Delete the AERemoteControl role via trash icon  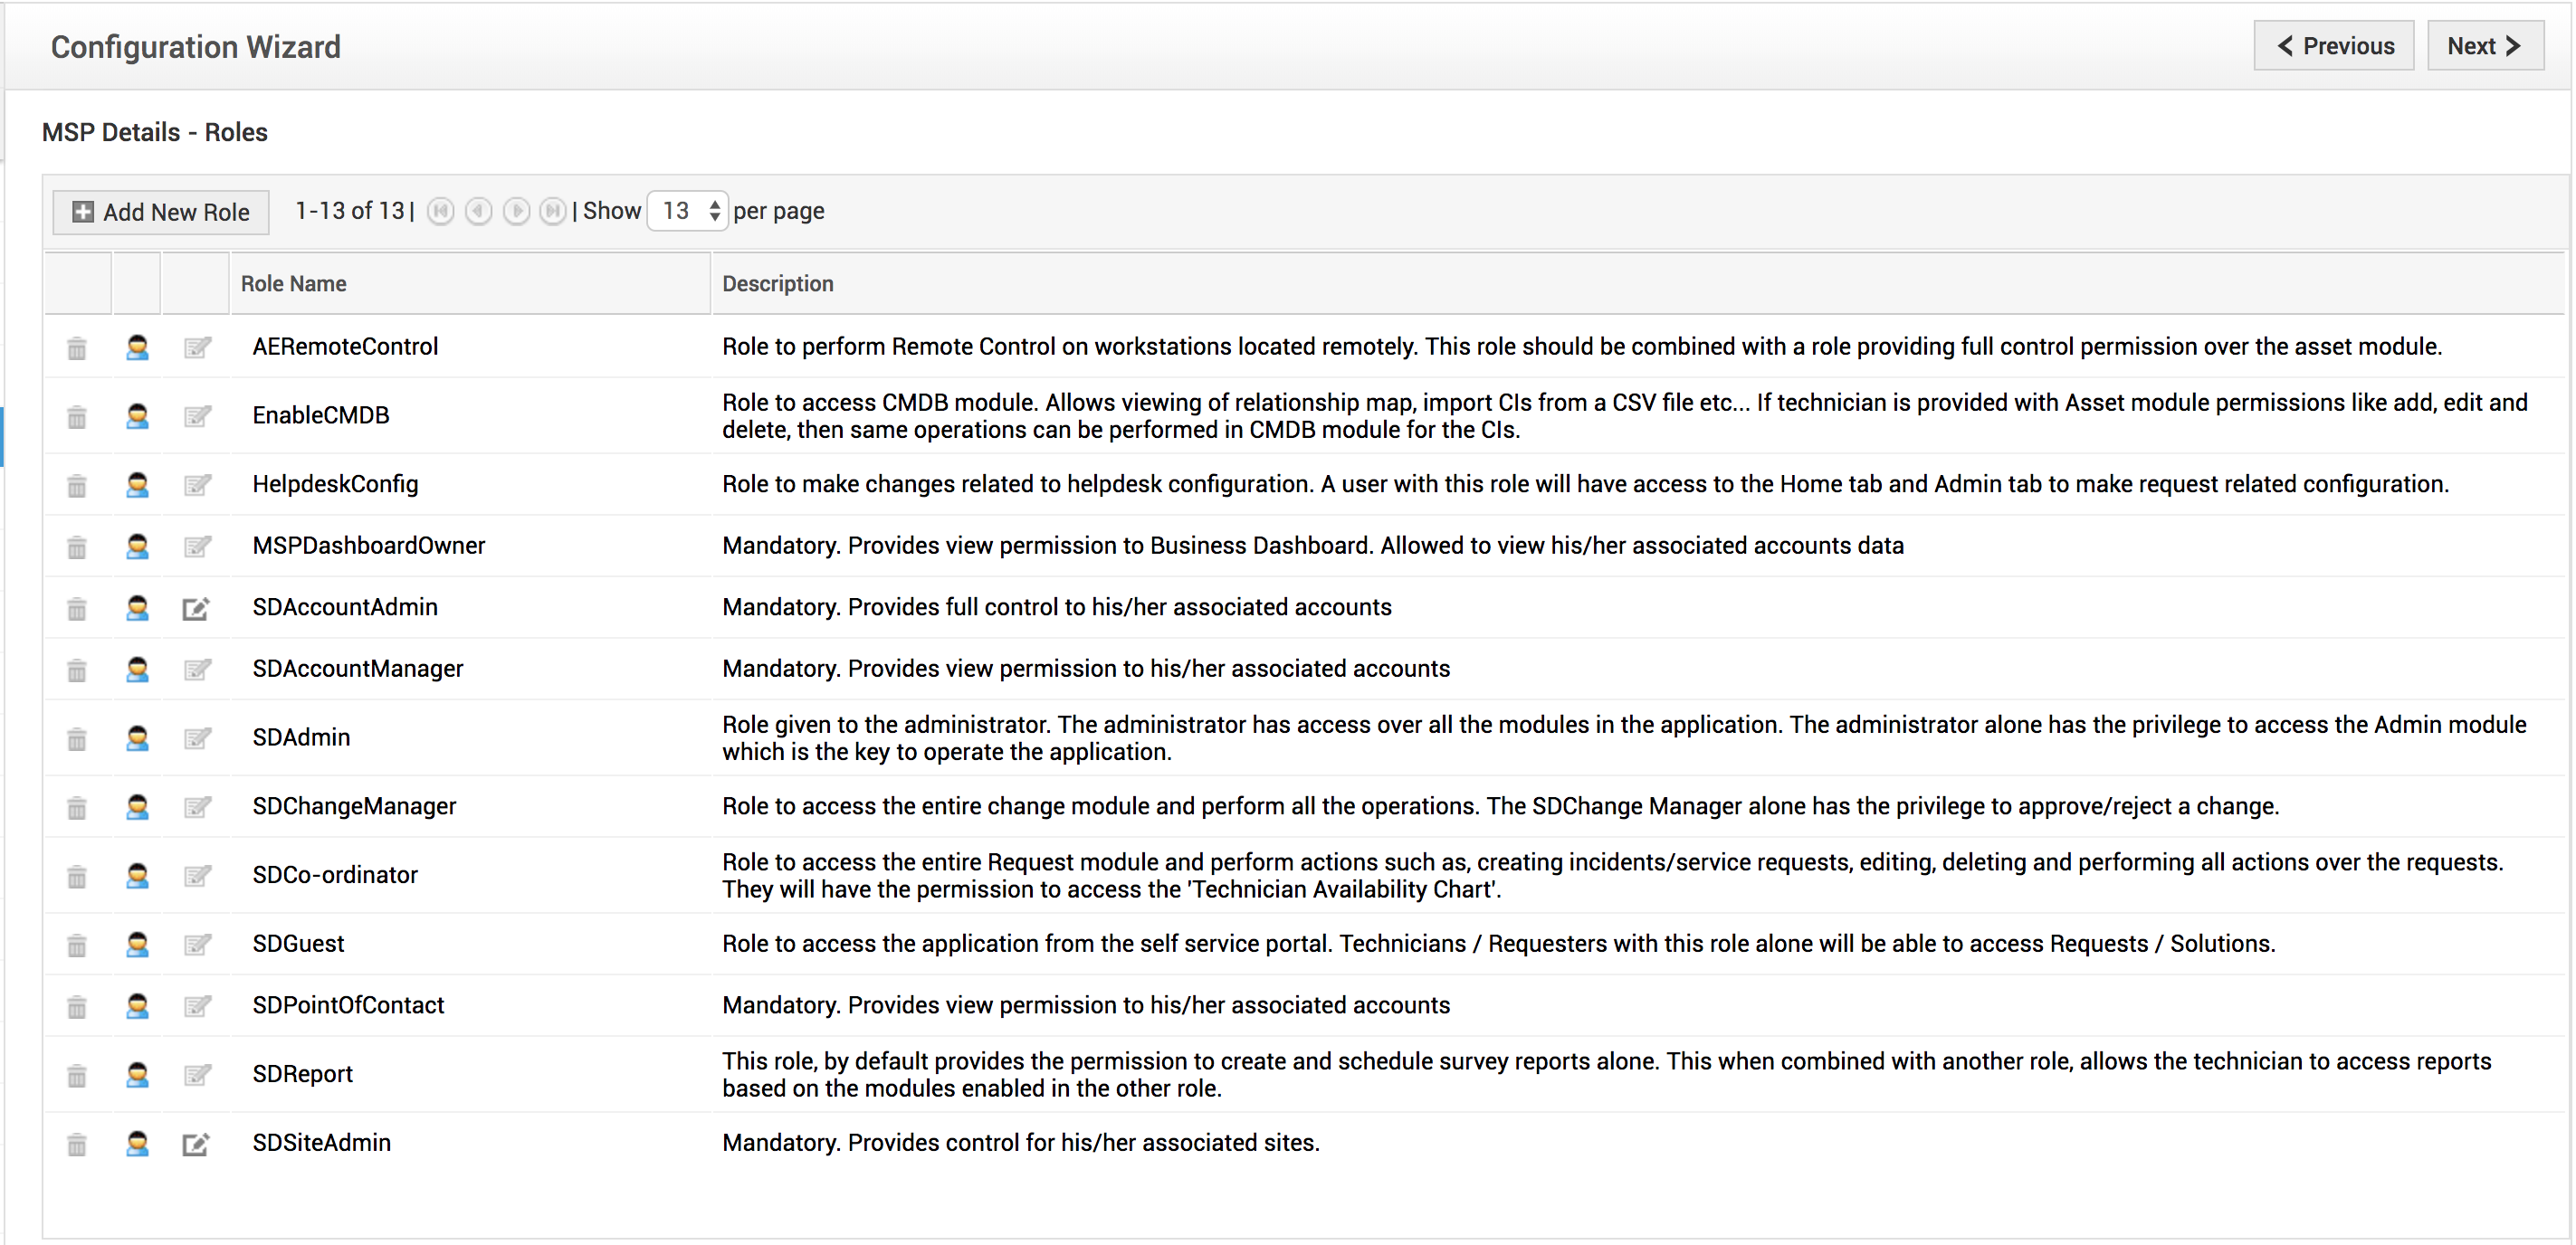(x=77, y=348)
